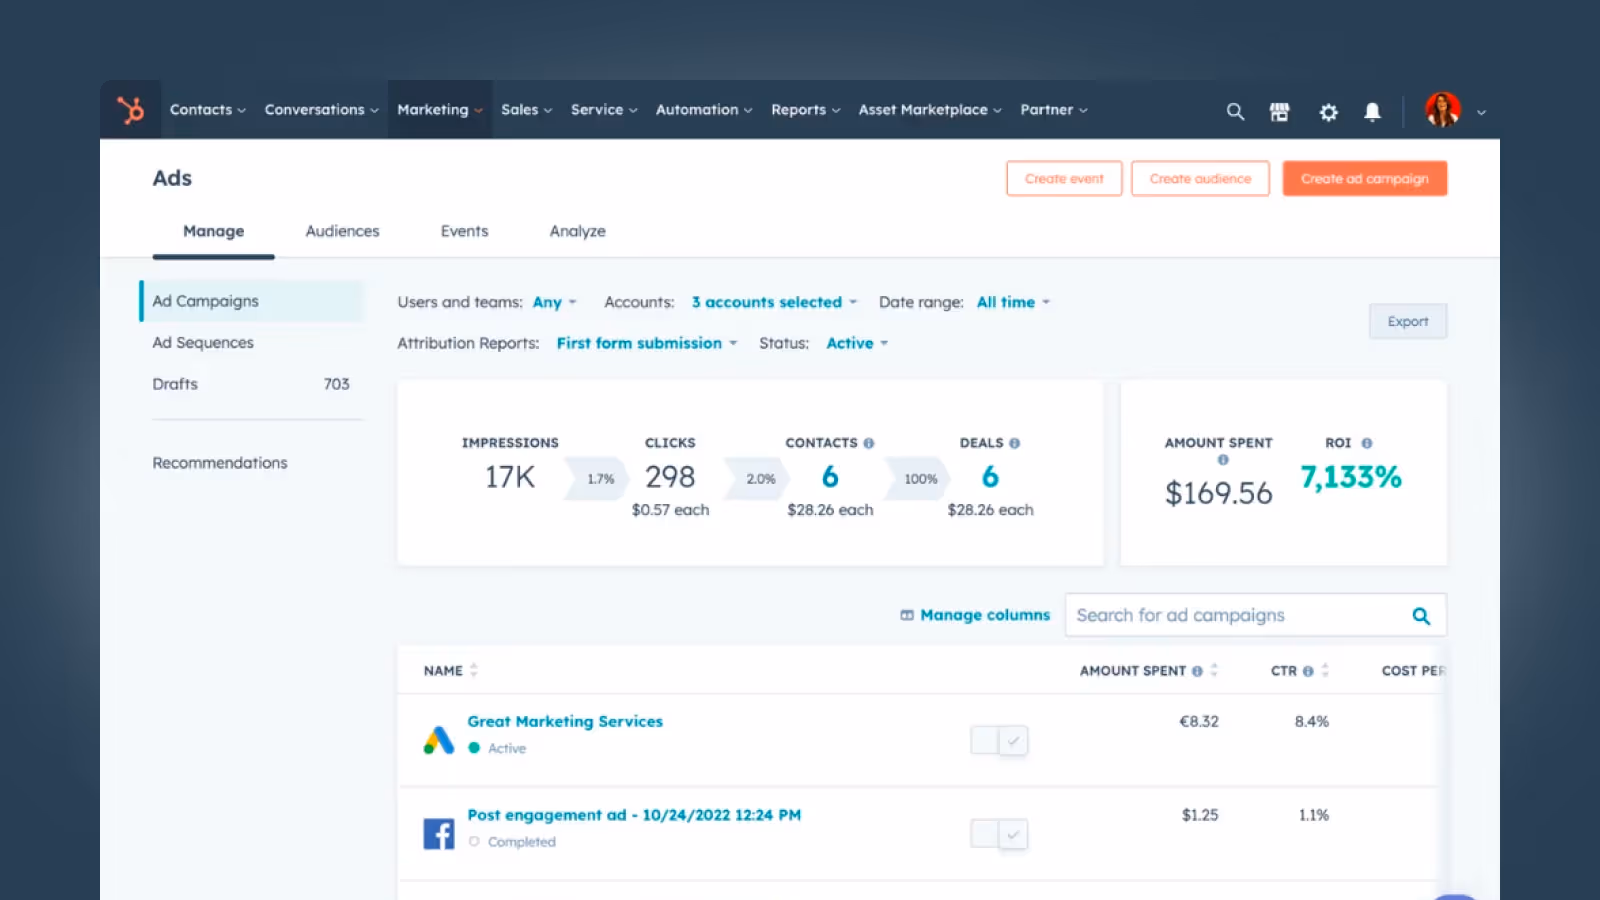The height and width of the screenshot is (900, 1600).
Task: Click info icon next to Deals metric
Action: click(x=1014, y=443)
